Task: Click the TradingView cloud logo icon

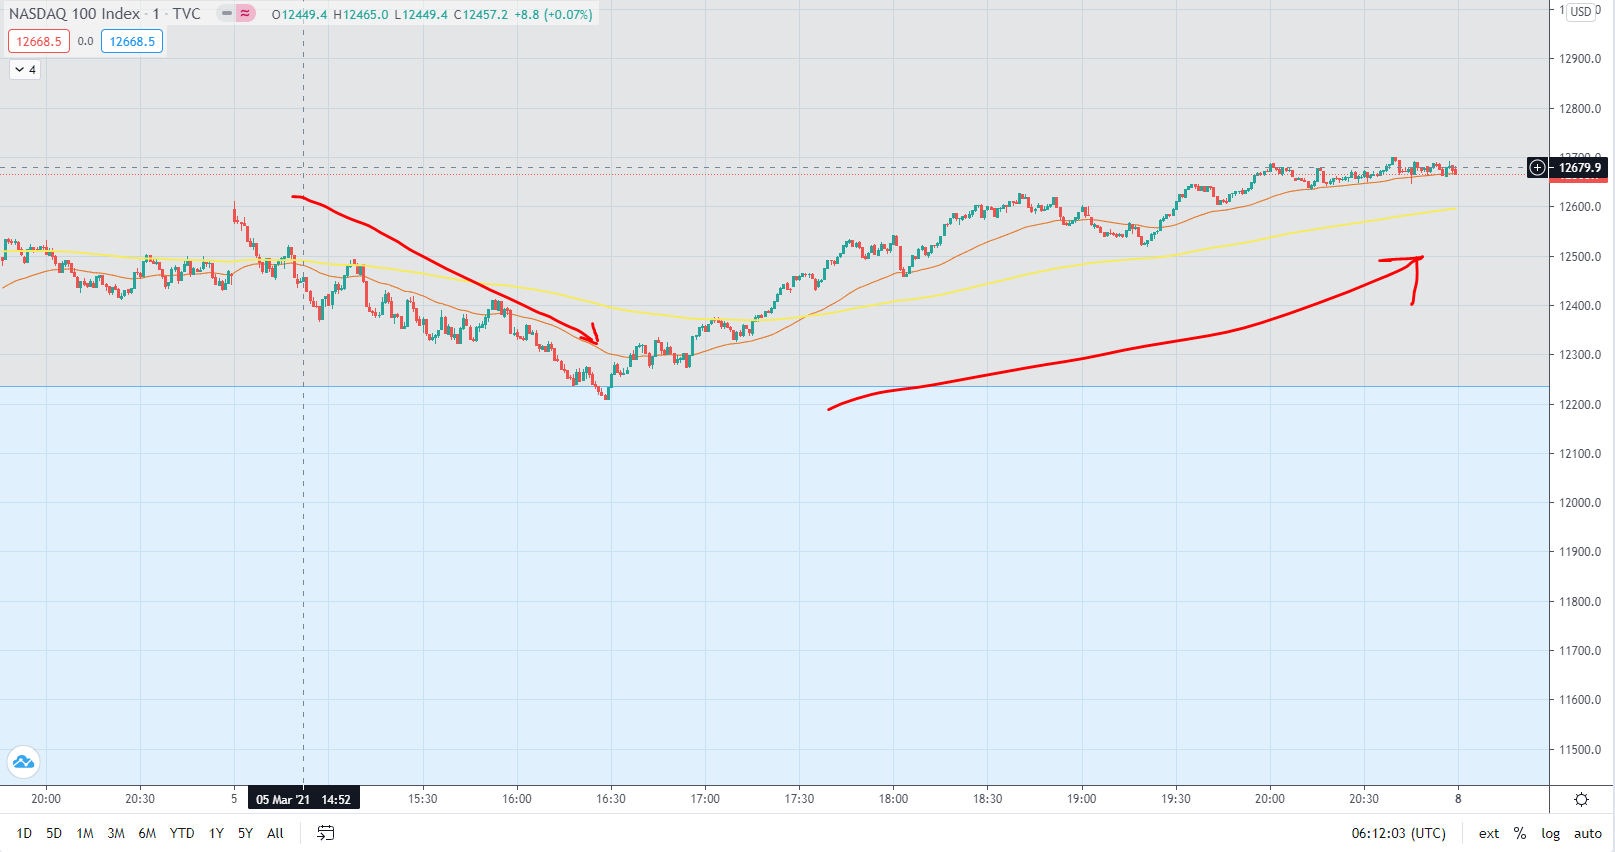Action: (23, 763)
